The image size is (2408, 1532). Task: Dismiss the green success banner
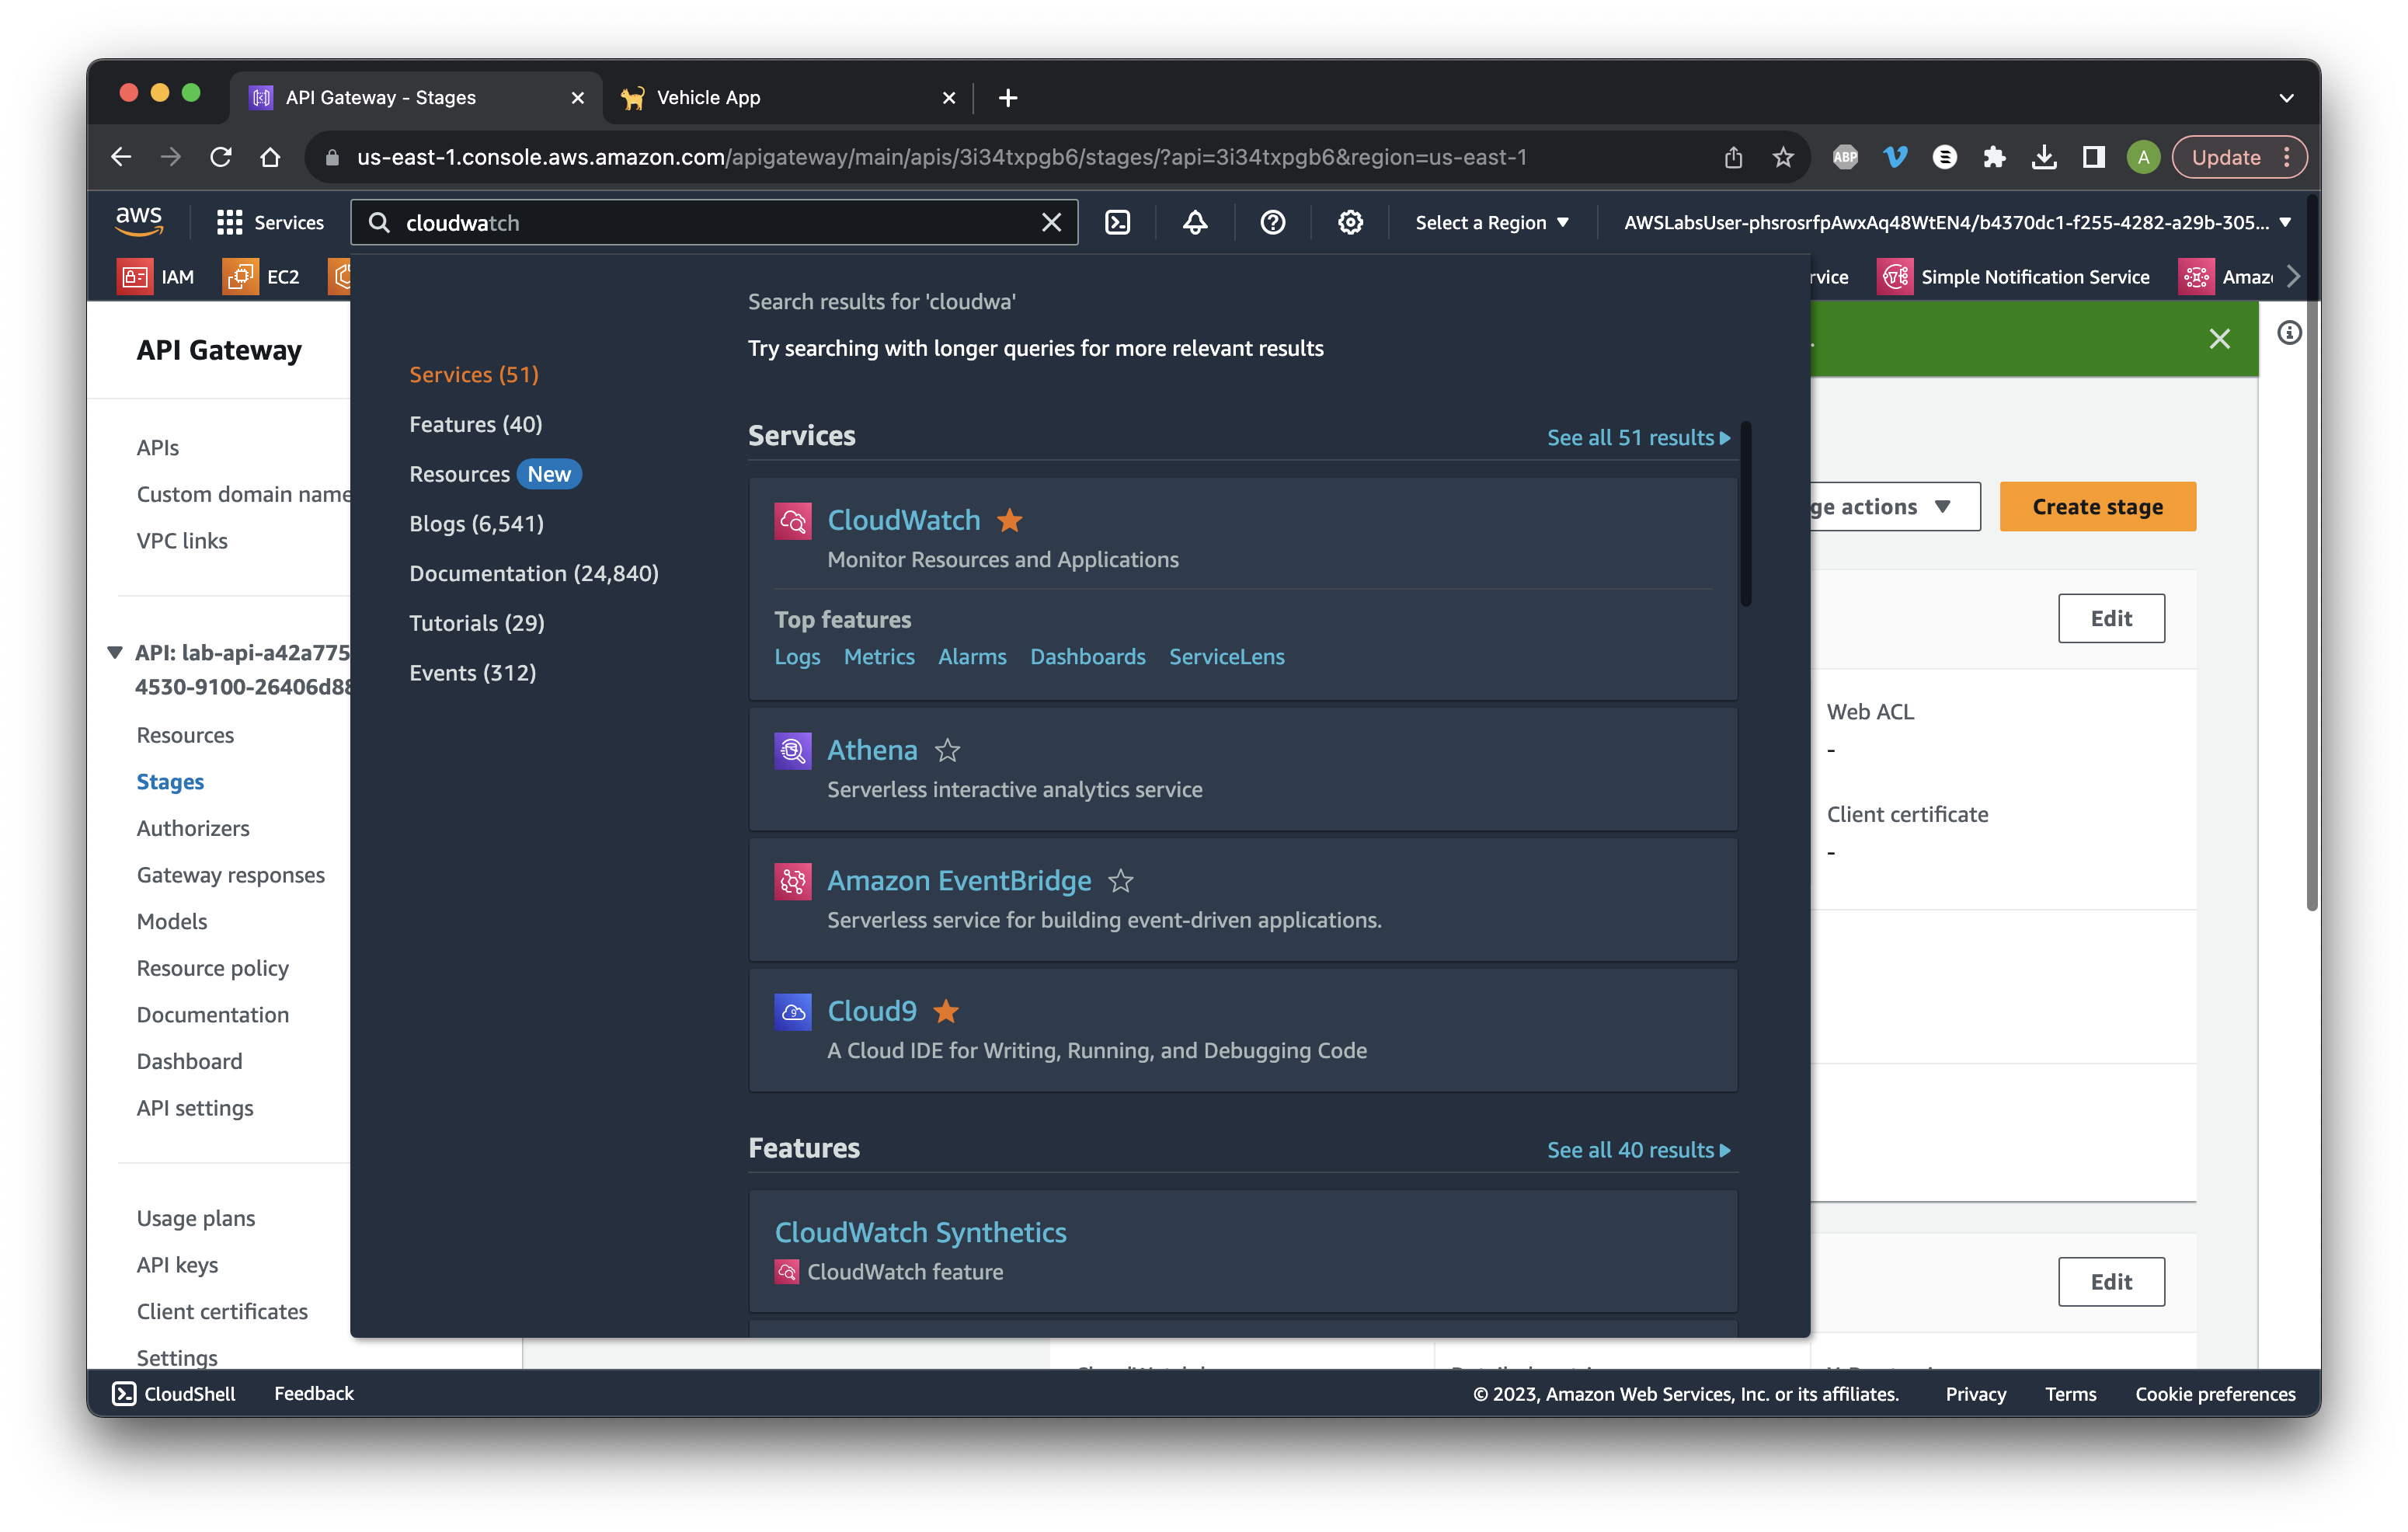pyautogui.click(x=2219, y=339)
